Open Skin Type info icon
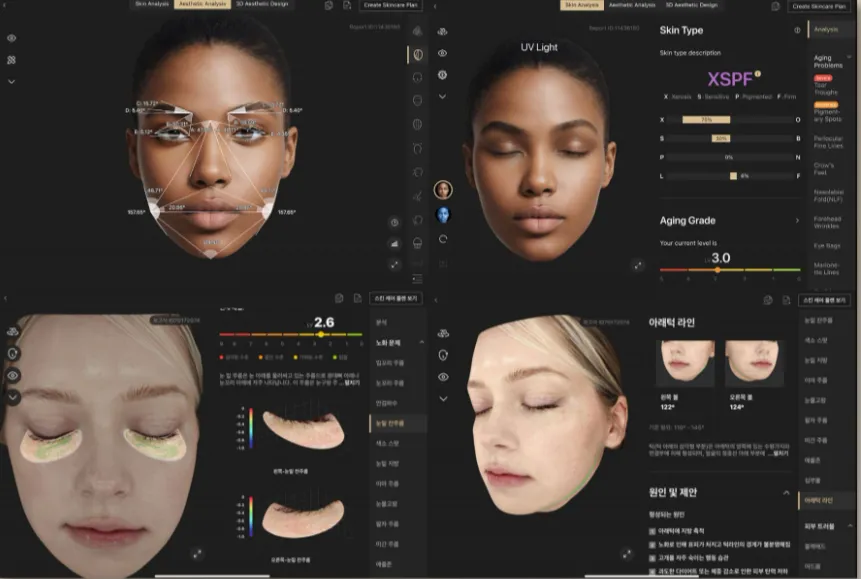861x579 pixels. (797, 30)
